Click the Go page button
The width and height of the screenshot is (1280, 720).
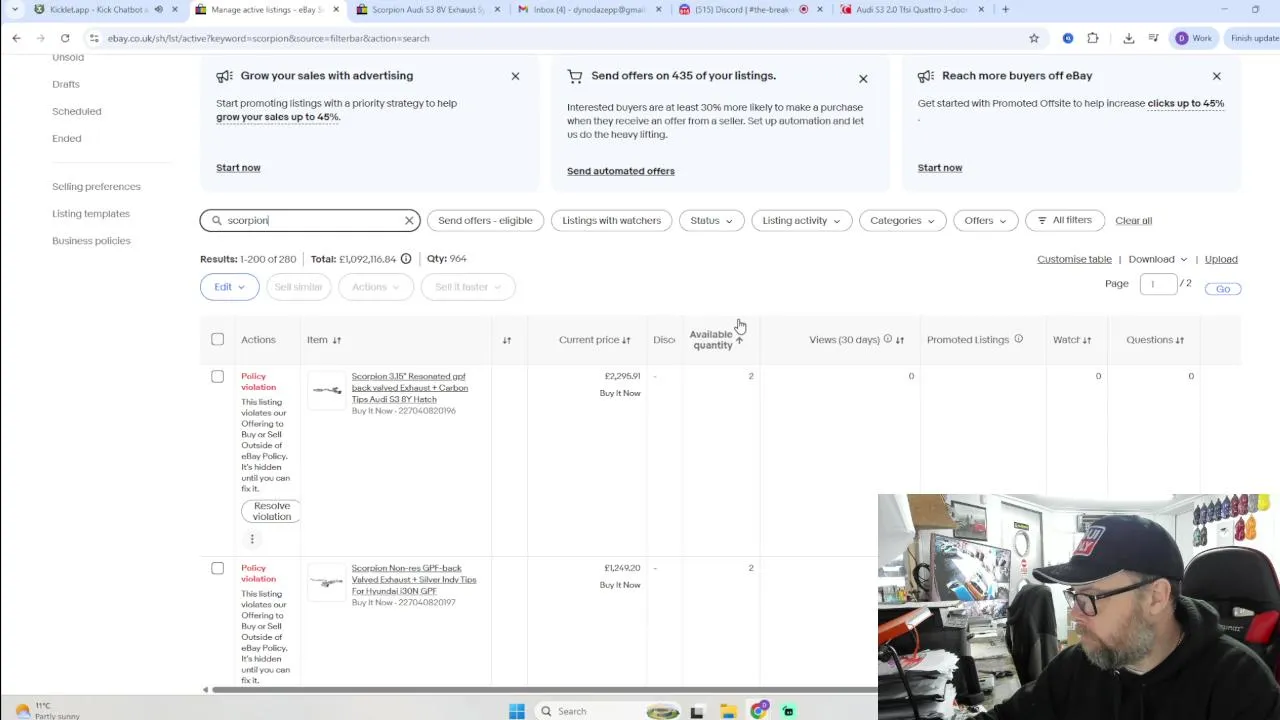(x=1223, y=289)
